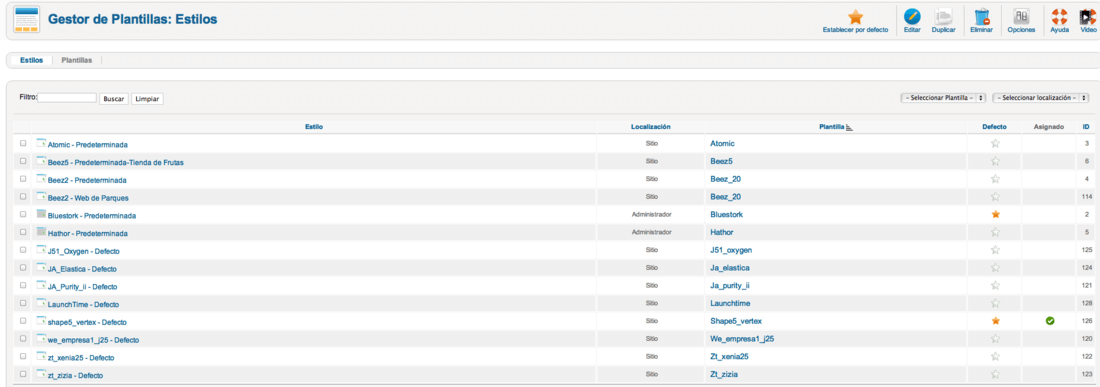Viewport: 1100px width, 387px height.
Task: Sort by ID column header
Action: pos(1086,127)
